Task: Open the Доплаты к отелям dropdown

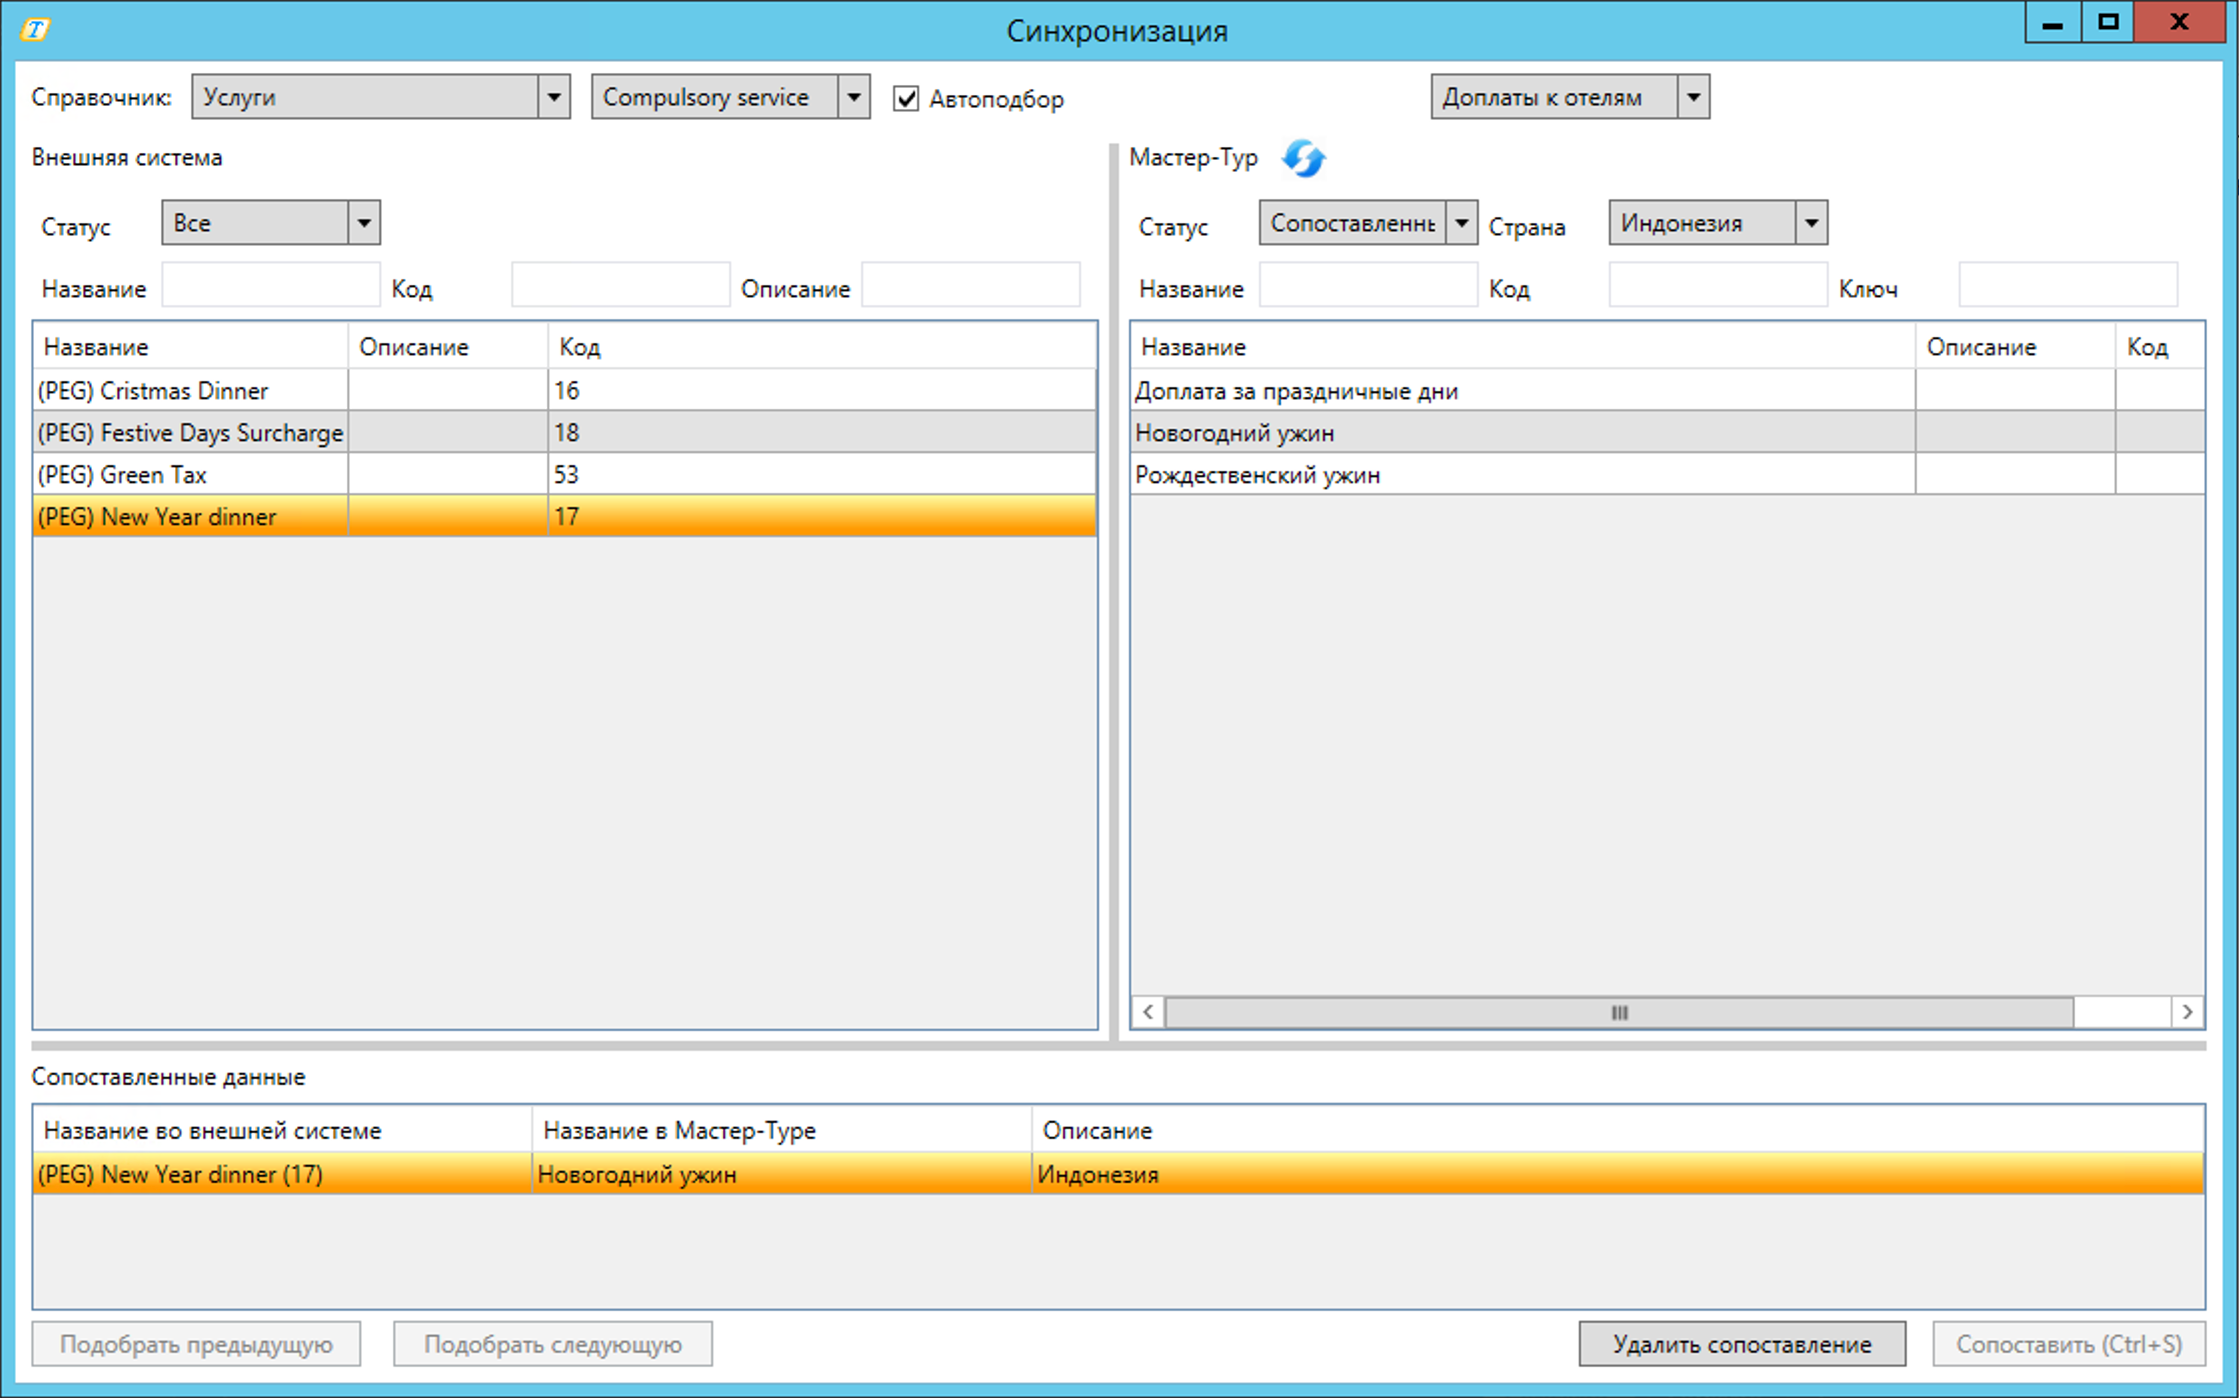Action: pyautogui.click(x=1692, y=97)
